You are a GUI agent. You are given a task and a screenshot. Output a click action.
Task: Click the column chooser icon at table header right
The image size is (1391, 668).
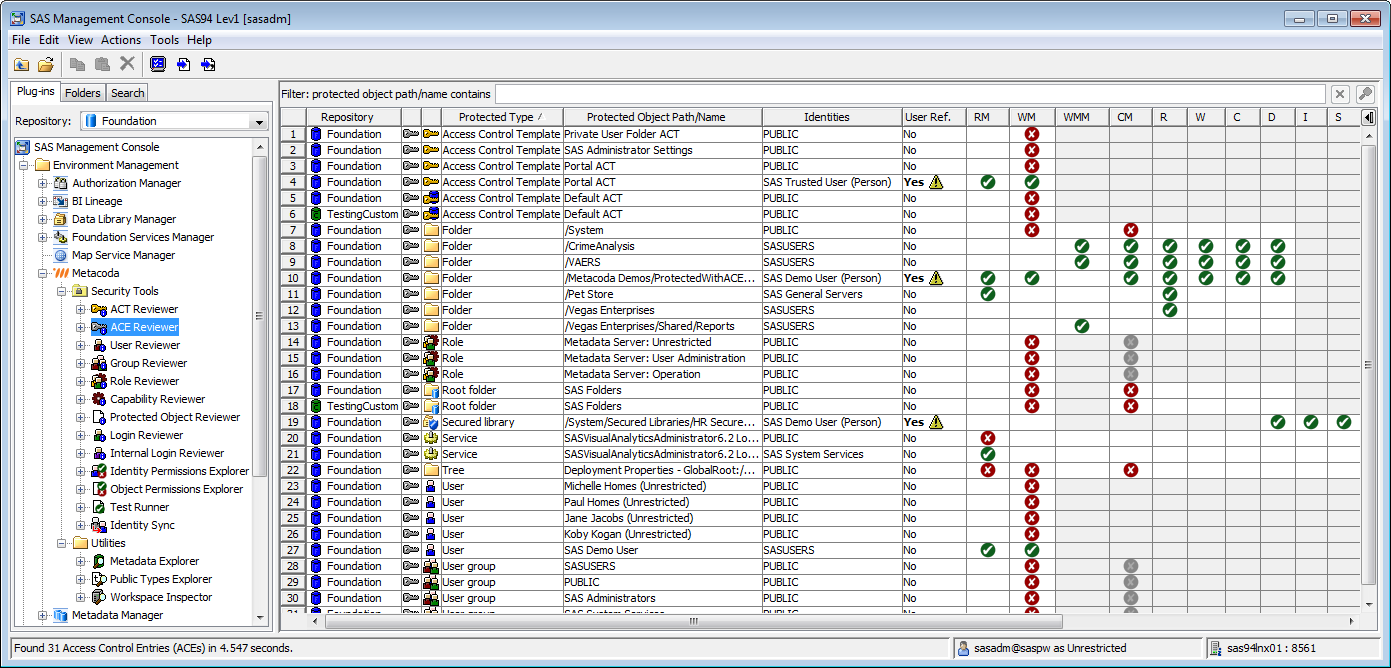click(1368, 117)
